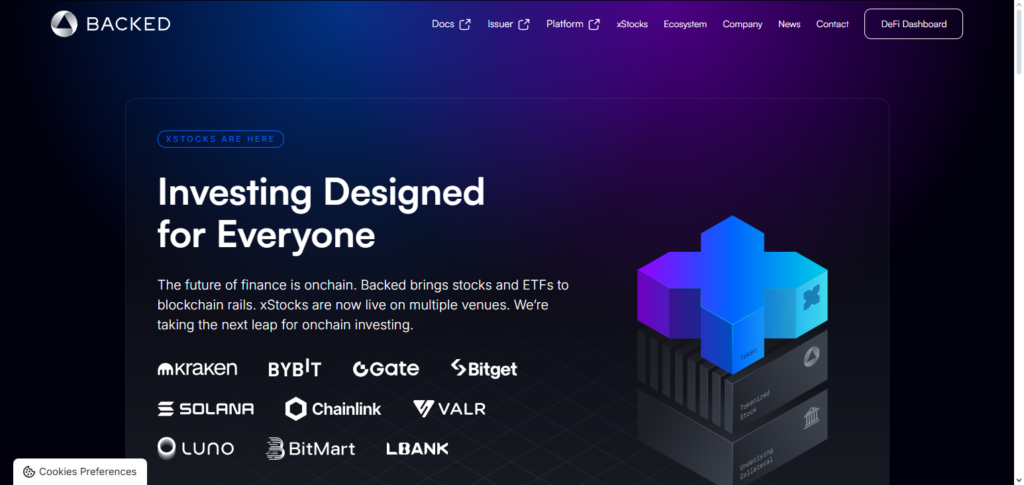The width and height of the screenshot is (1024, 485).
Task: Click the 'XSTOCKS ARE HERE' badge
Action: [221, 139]
